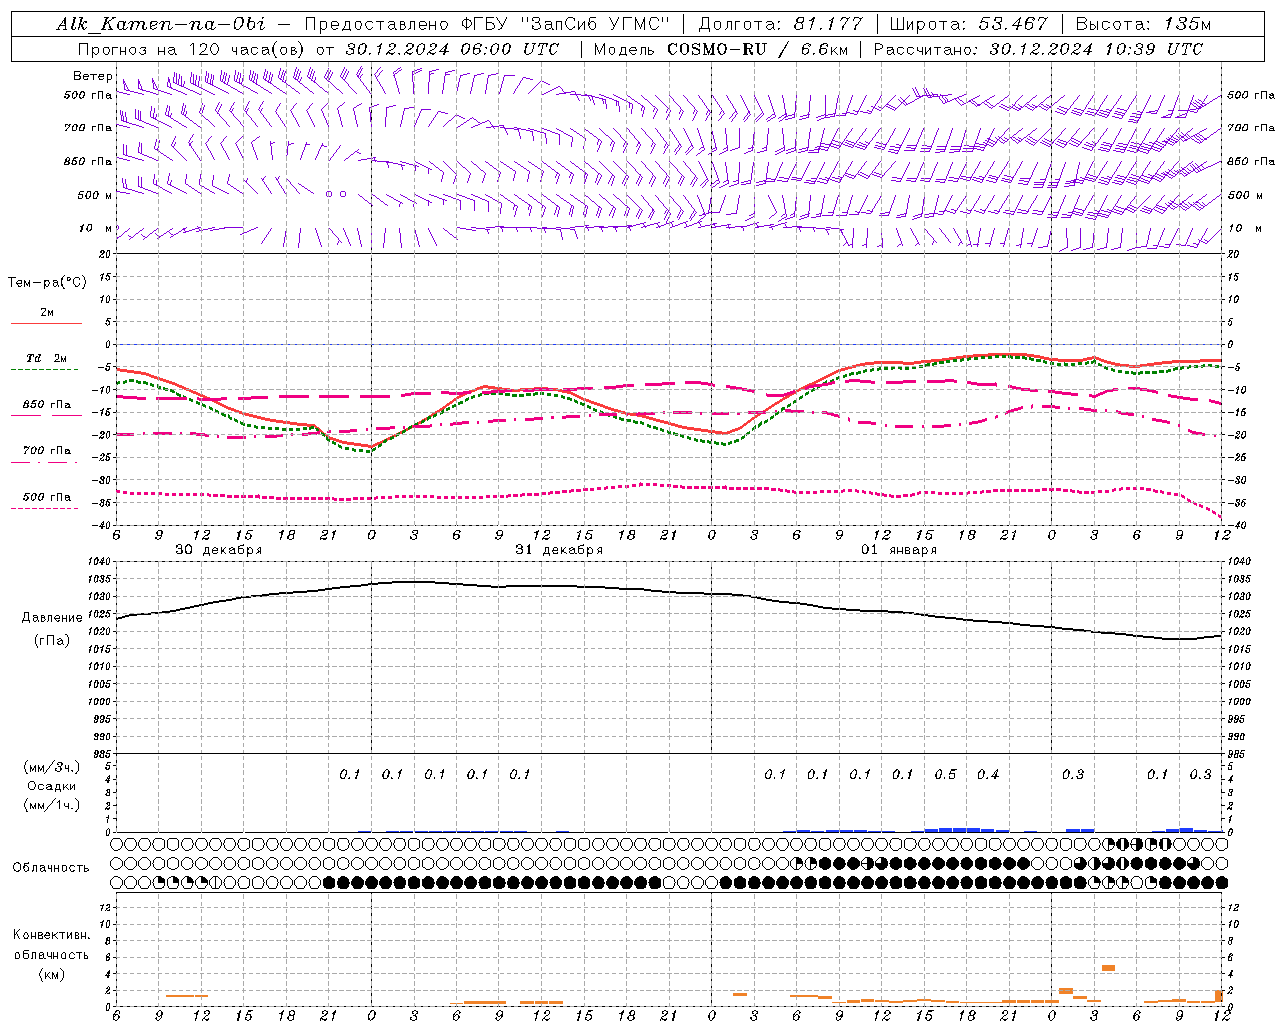This screenshot has width=1280, height=1024.
Task: Click the 'Конвективн.' convective label
Action: 51,935
